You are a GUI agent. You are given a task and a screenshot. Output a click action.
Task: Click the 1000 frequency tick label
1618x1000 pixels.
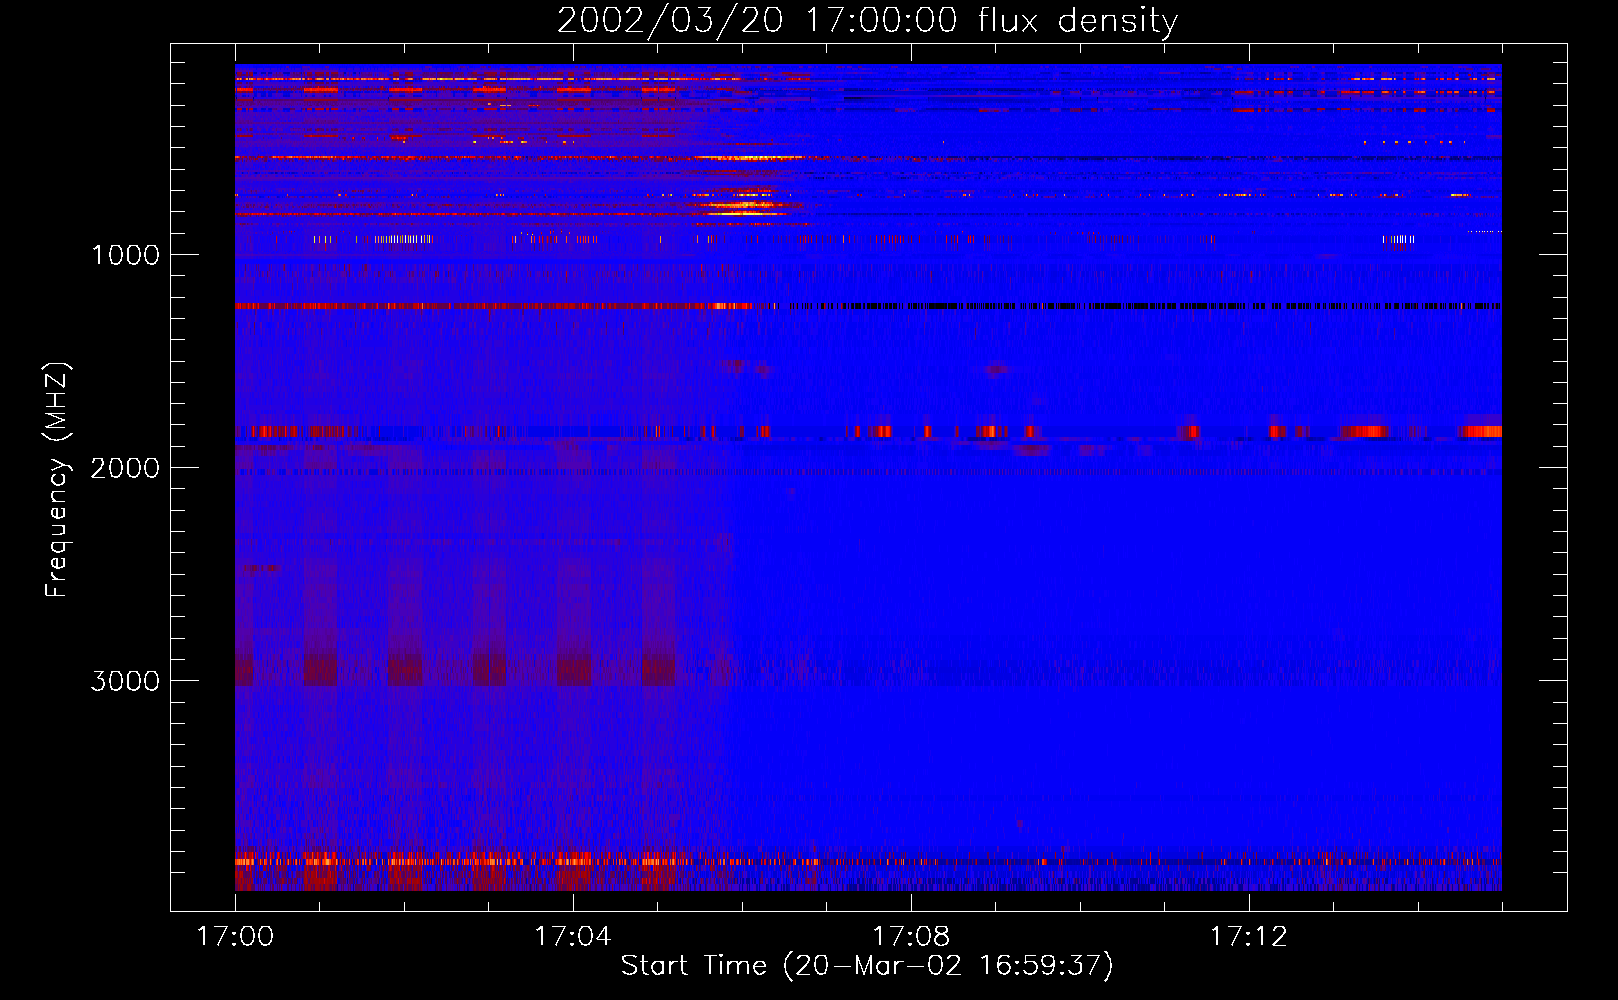tap(125, 255)
